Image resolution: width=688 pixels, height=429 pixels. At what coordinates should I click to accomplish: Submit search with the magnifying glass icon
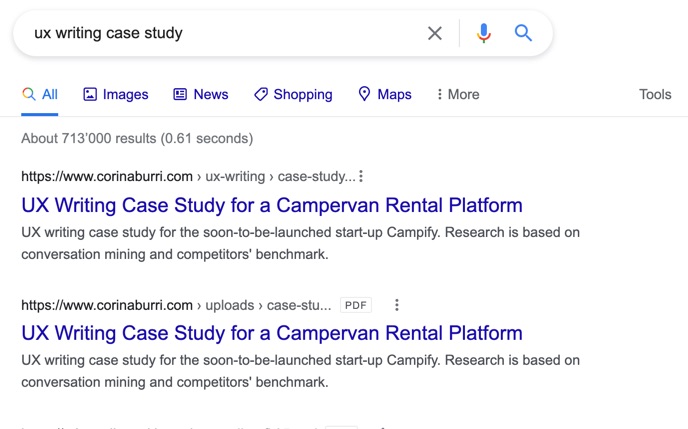click(523, 33)
